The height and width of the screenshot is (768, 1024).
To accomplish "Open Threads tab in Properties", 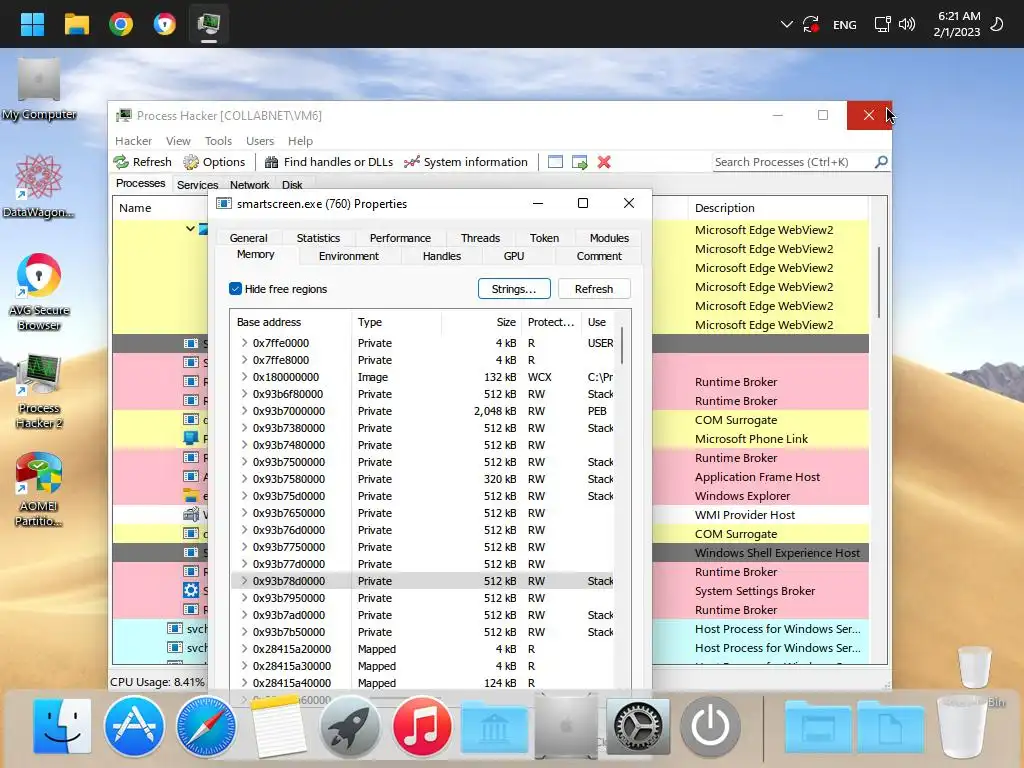I will (480, 238).
